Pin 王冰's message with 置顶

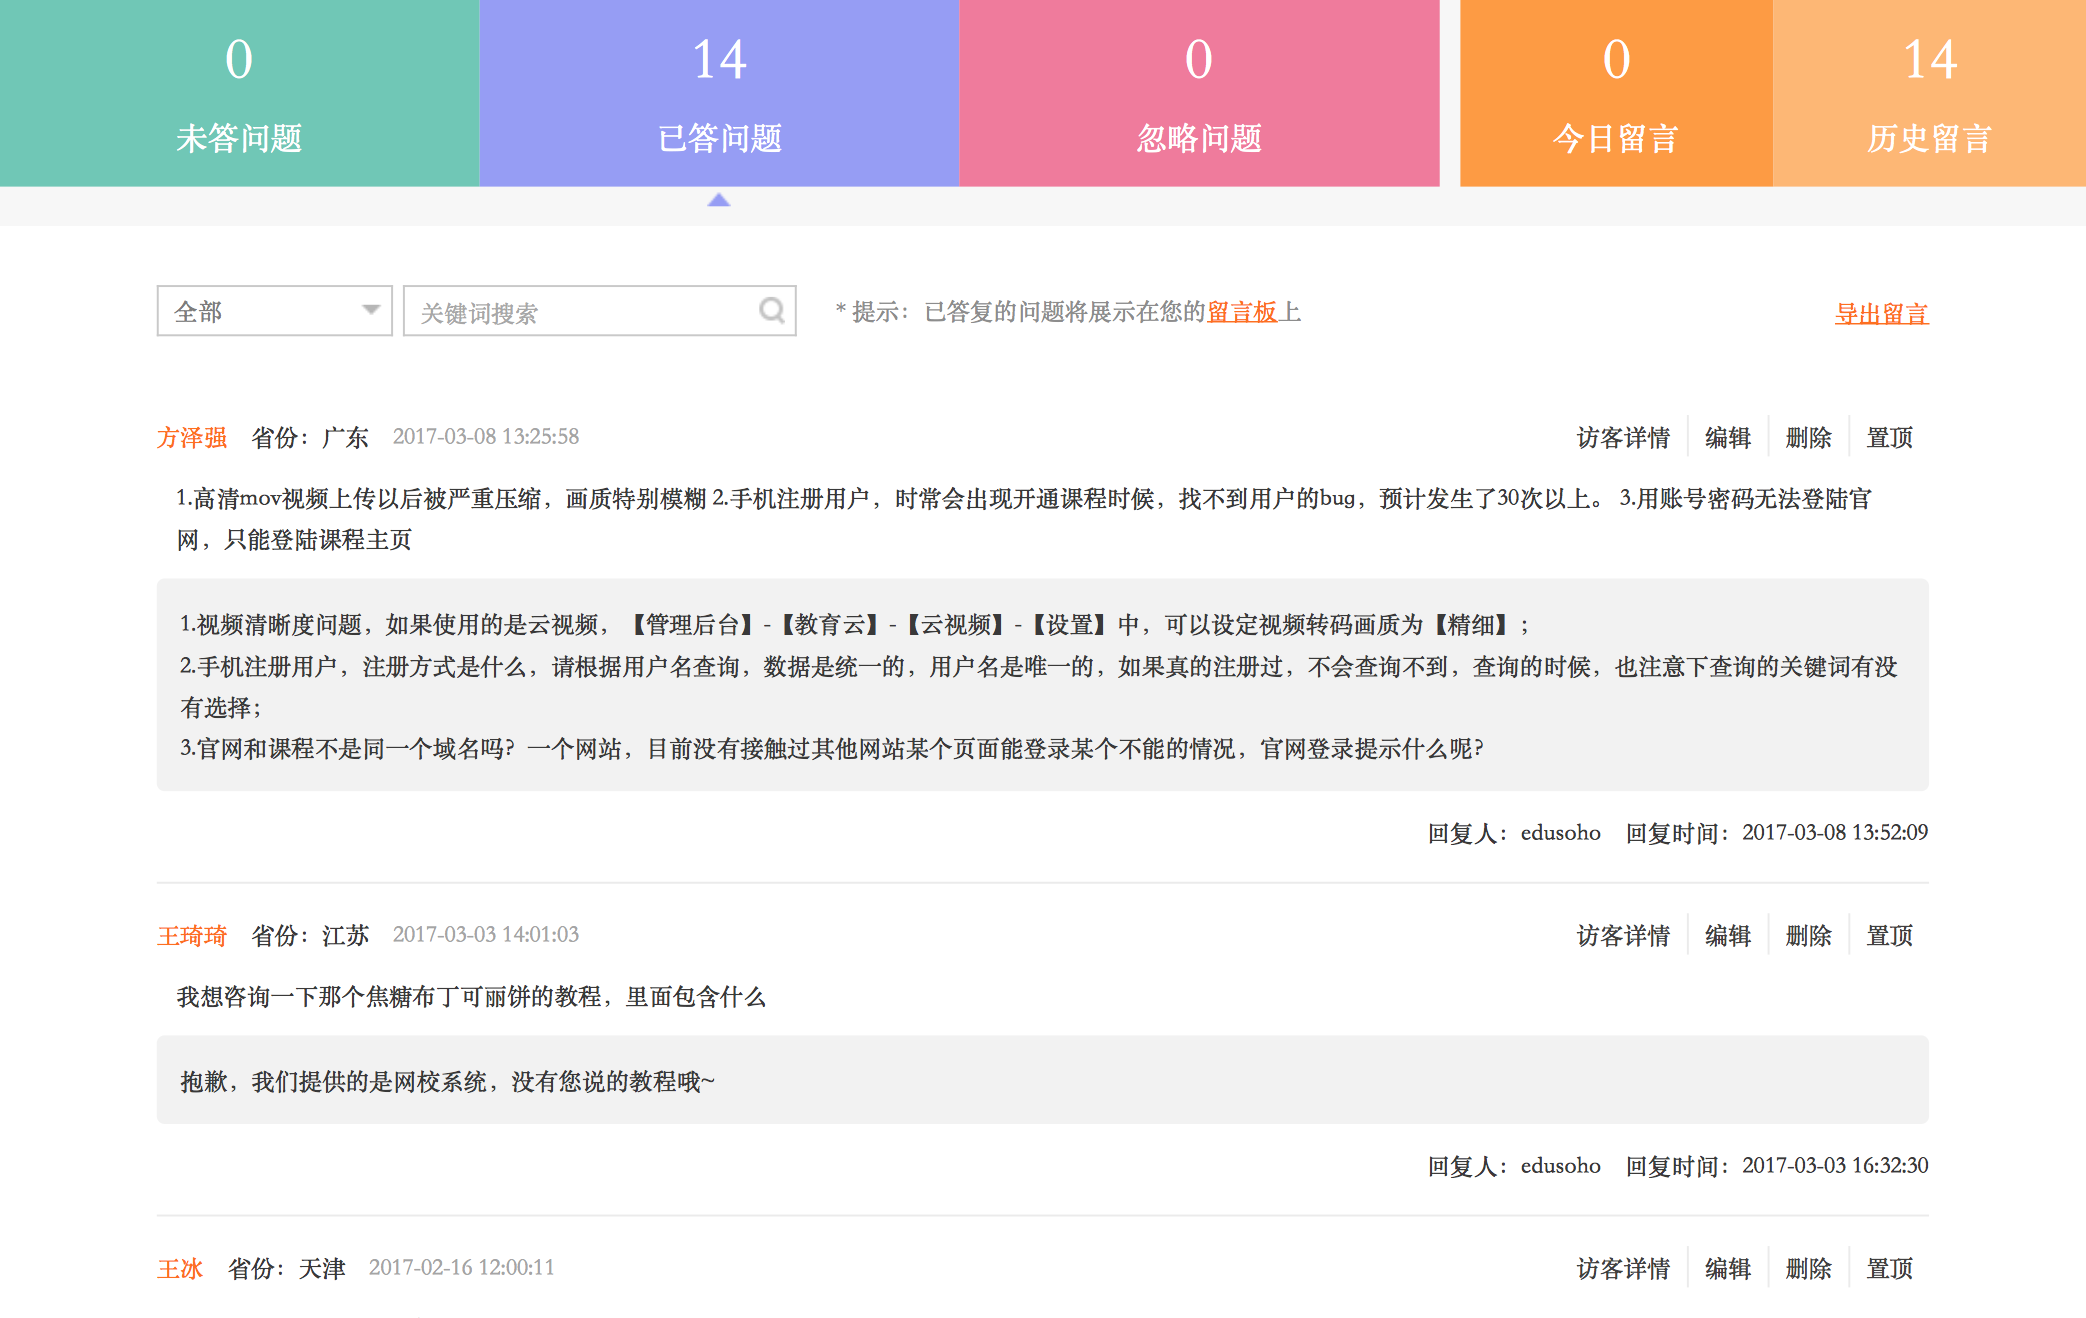point(1889,1268)
